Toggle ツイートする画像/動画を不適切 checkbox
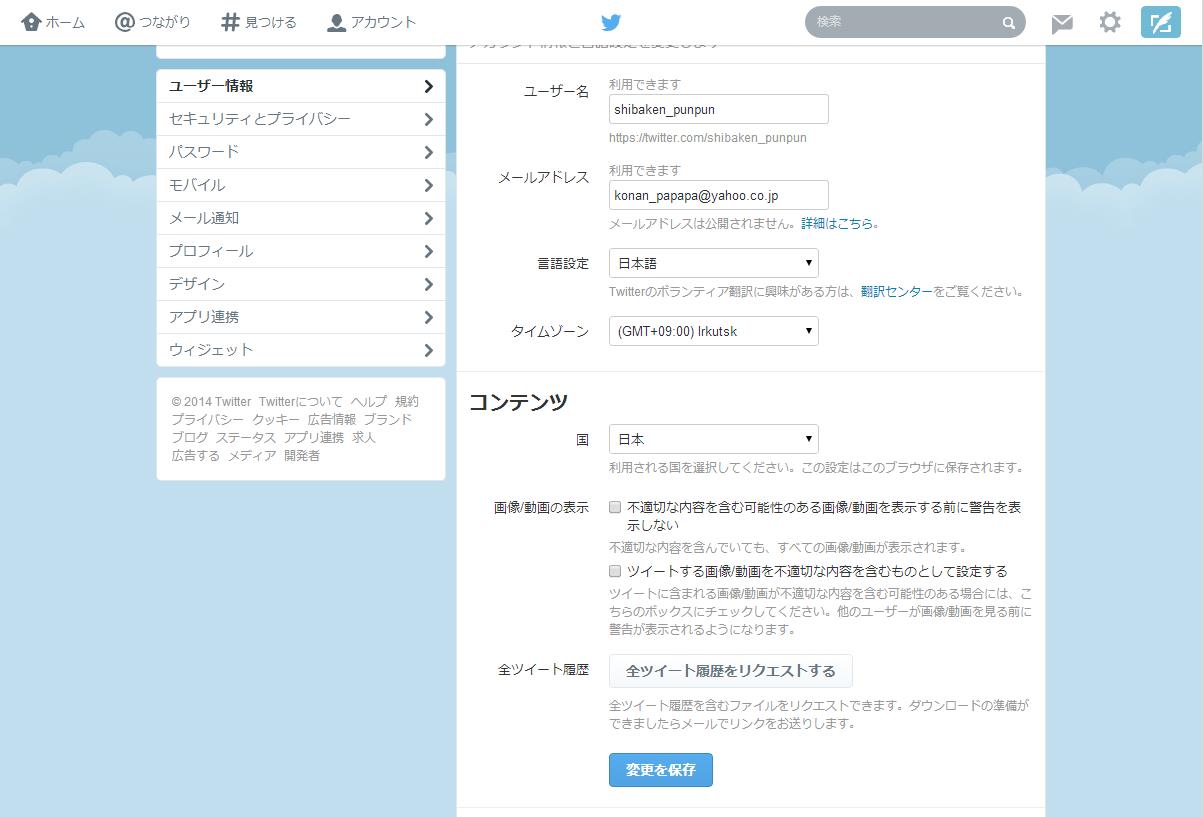 [x=615, y=571]
